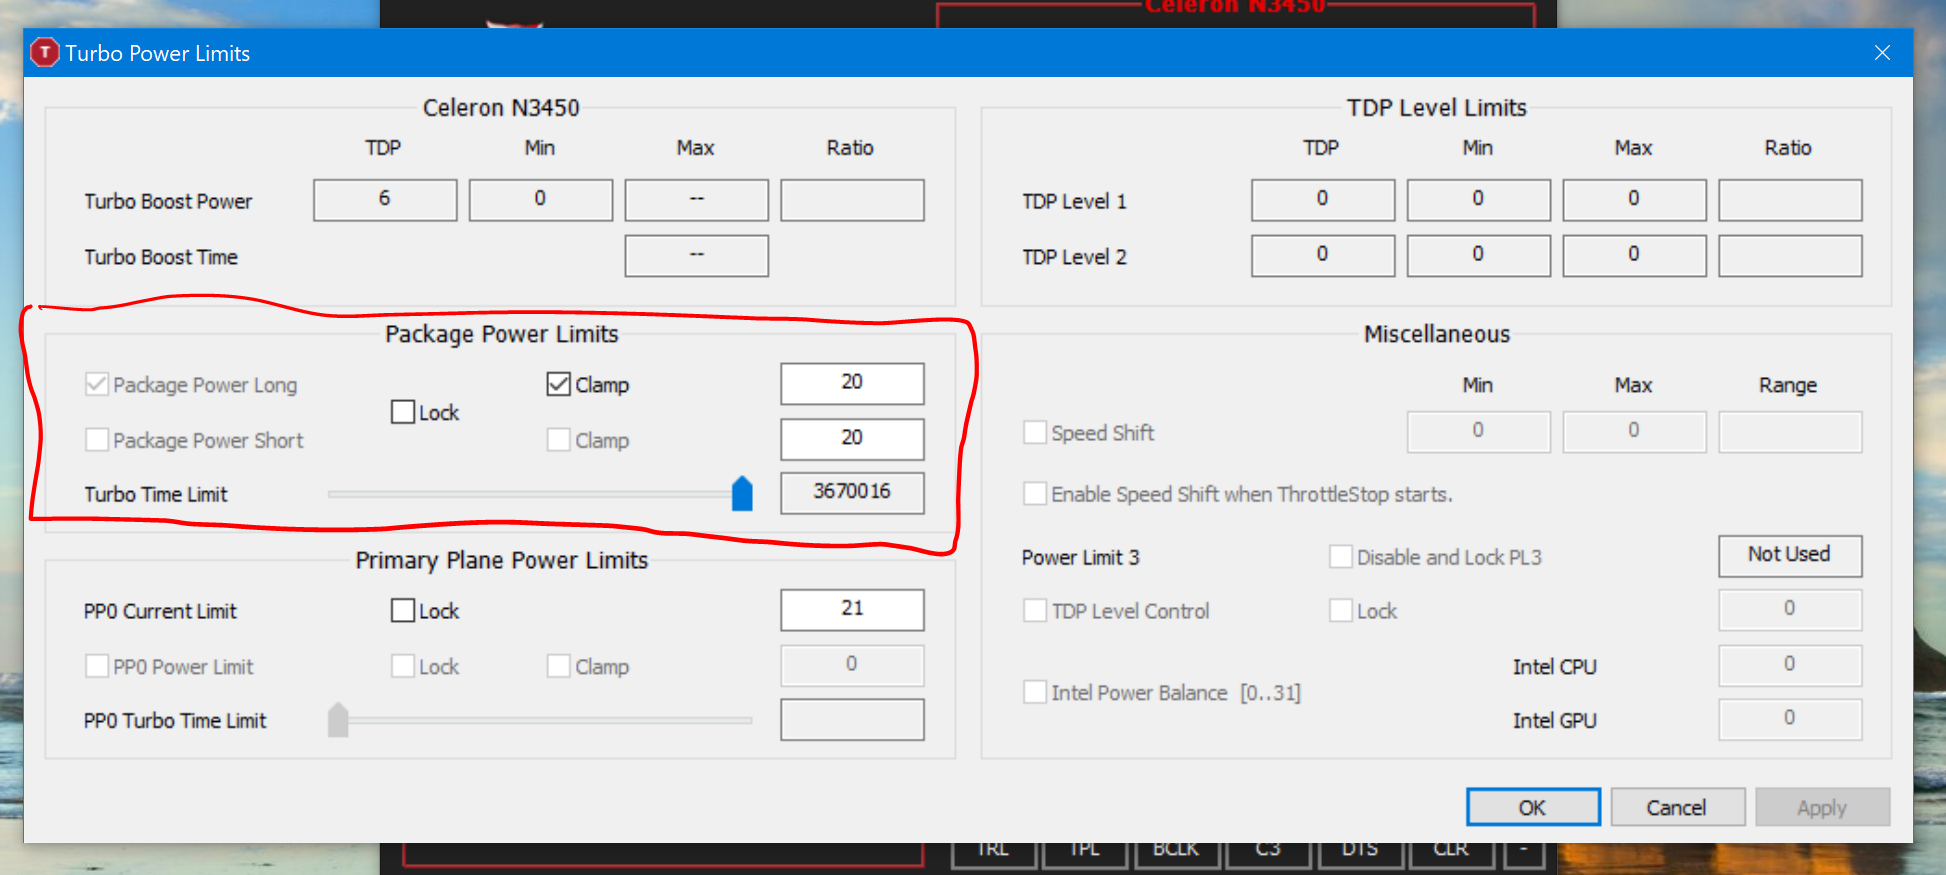Click TDP Level 1 TDP field

point(1323,200)
